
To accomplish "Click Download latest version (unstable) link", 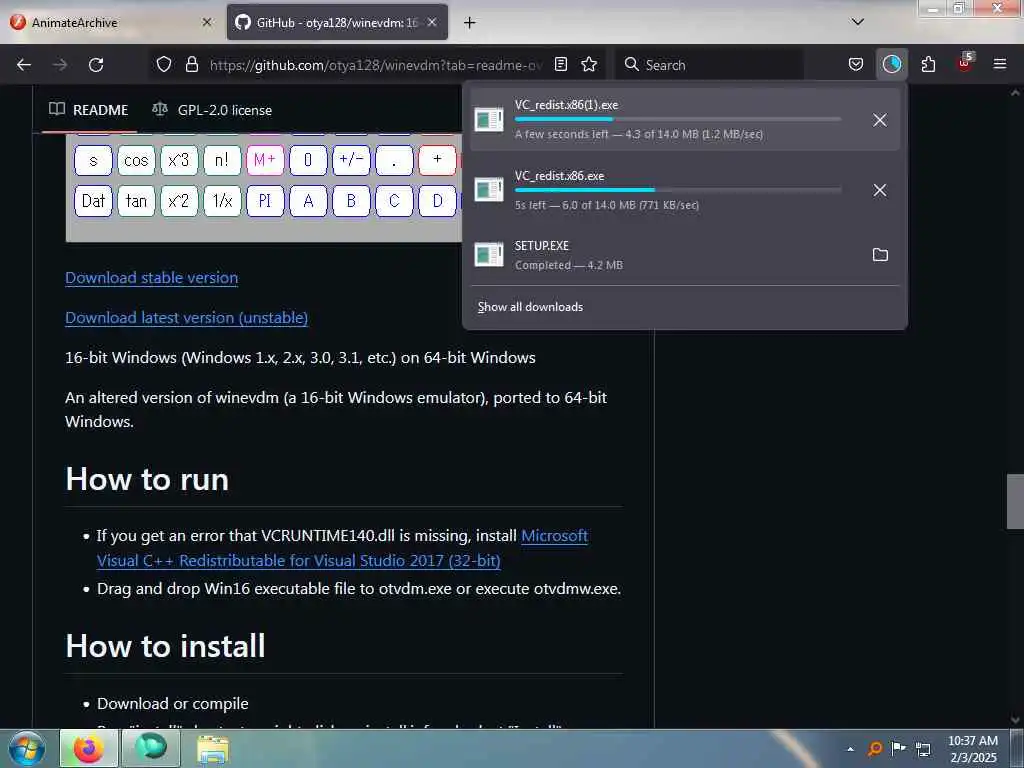I will [186, 317].
